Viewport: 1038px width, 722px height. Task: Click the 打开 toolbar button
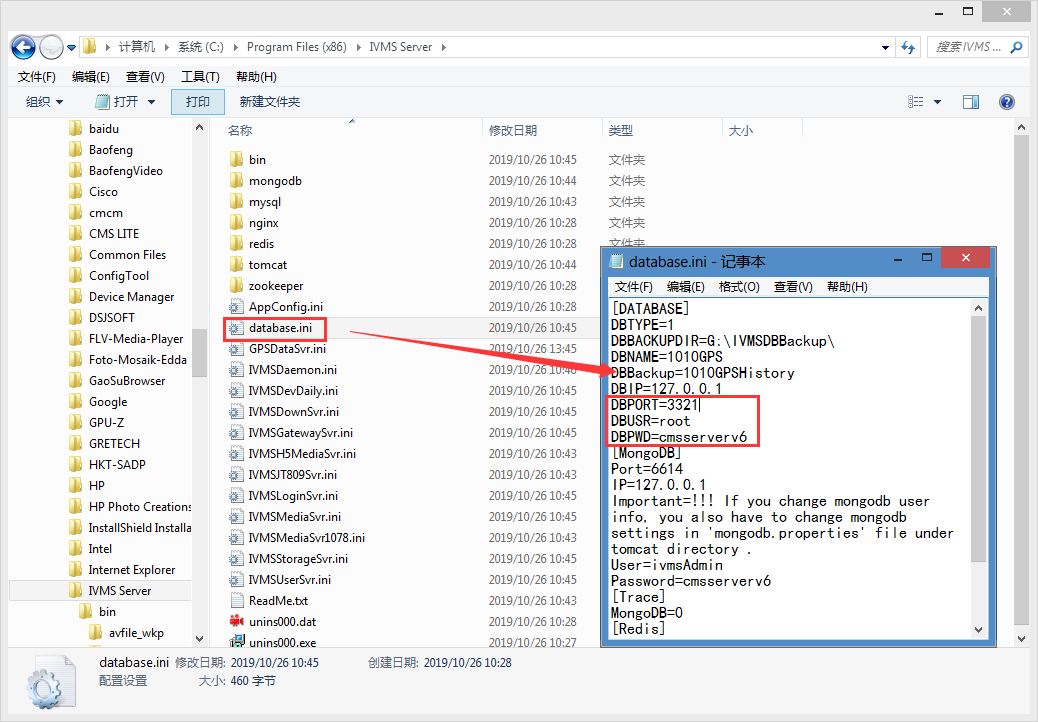tap(118, 102)
